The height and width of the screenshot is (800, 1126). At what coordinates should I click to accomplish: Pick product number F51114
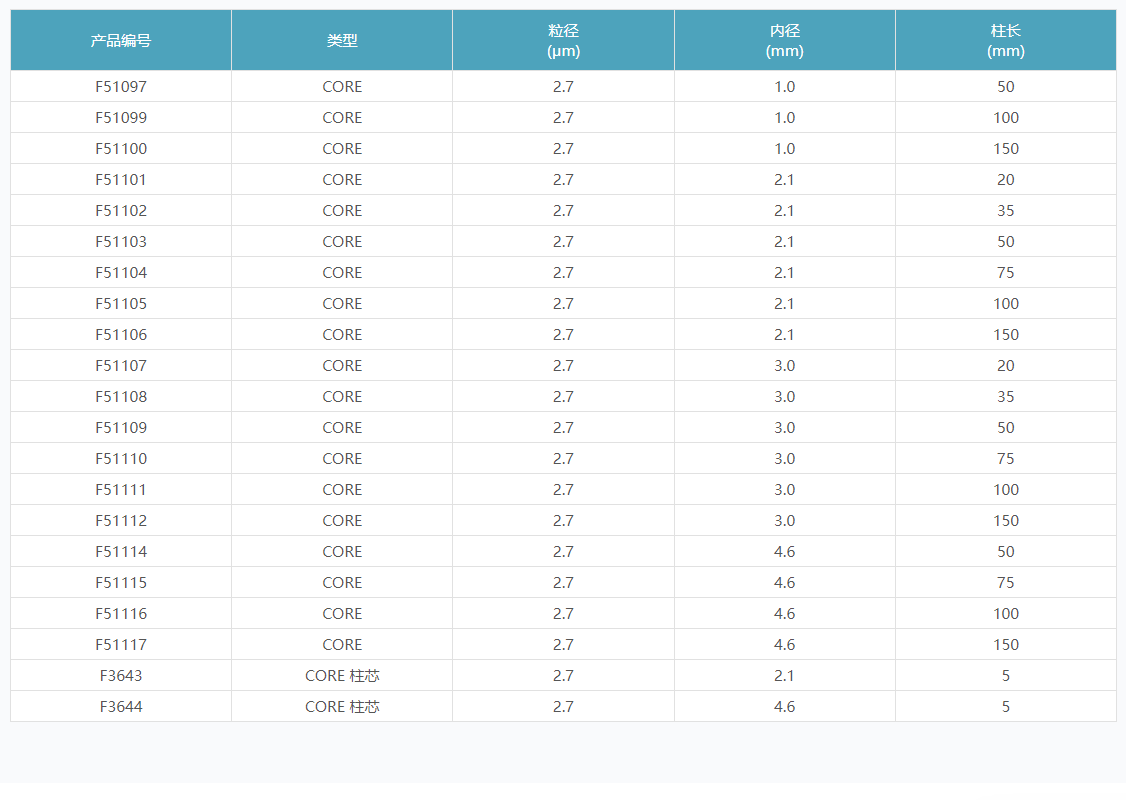[x=121, y=552]
